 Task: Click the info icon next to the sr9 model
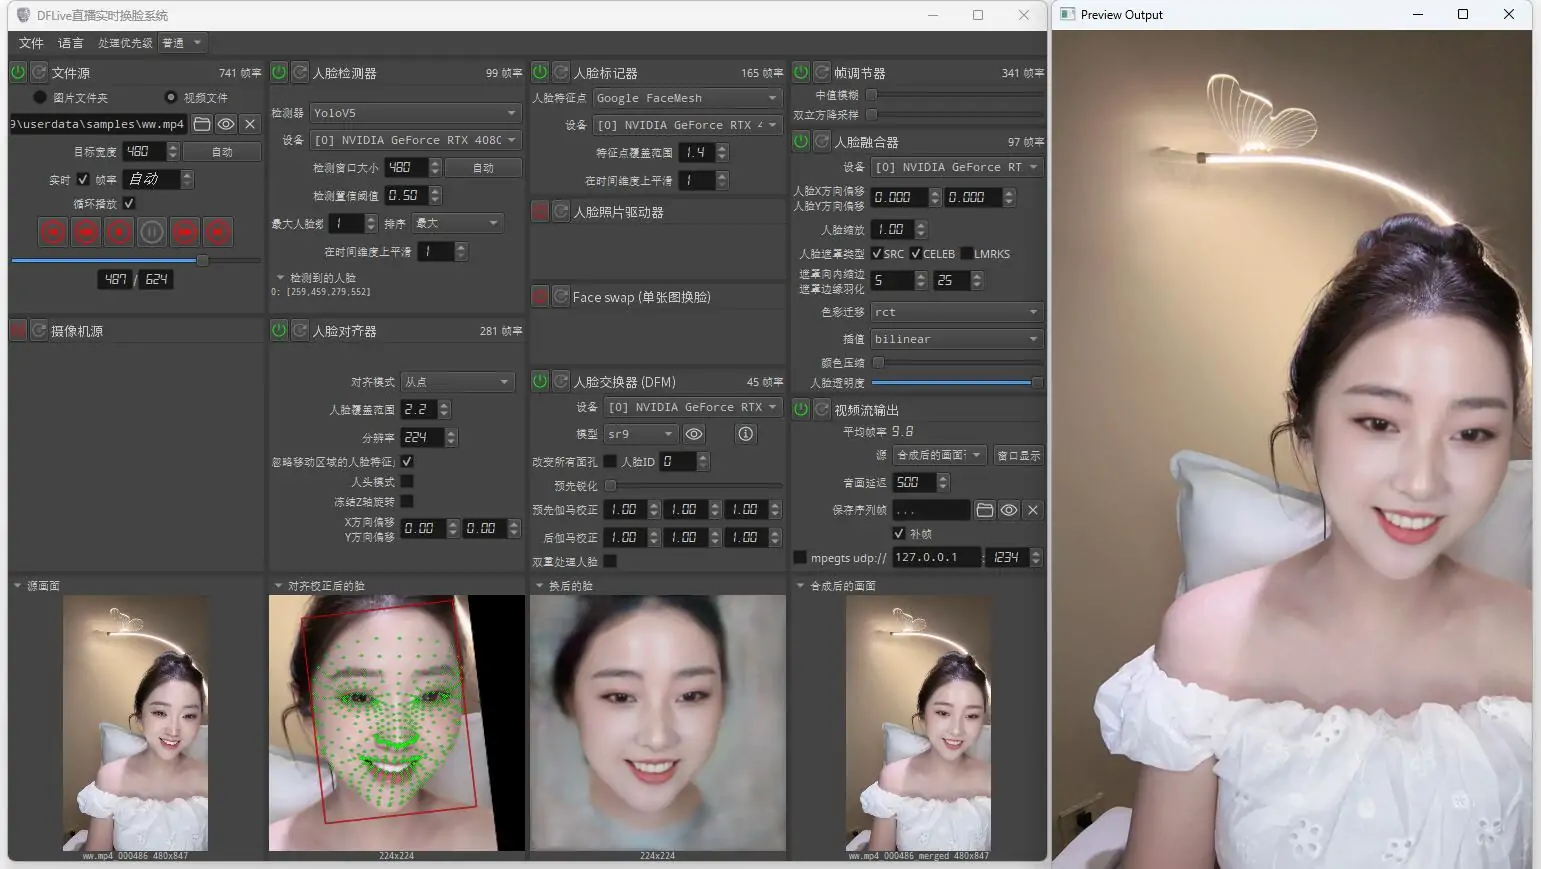[745, 434]
